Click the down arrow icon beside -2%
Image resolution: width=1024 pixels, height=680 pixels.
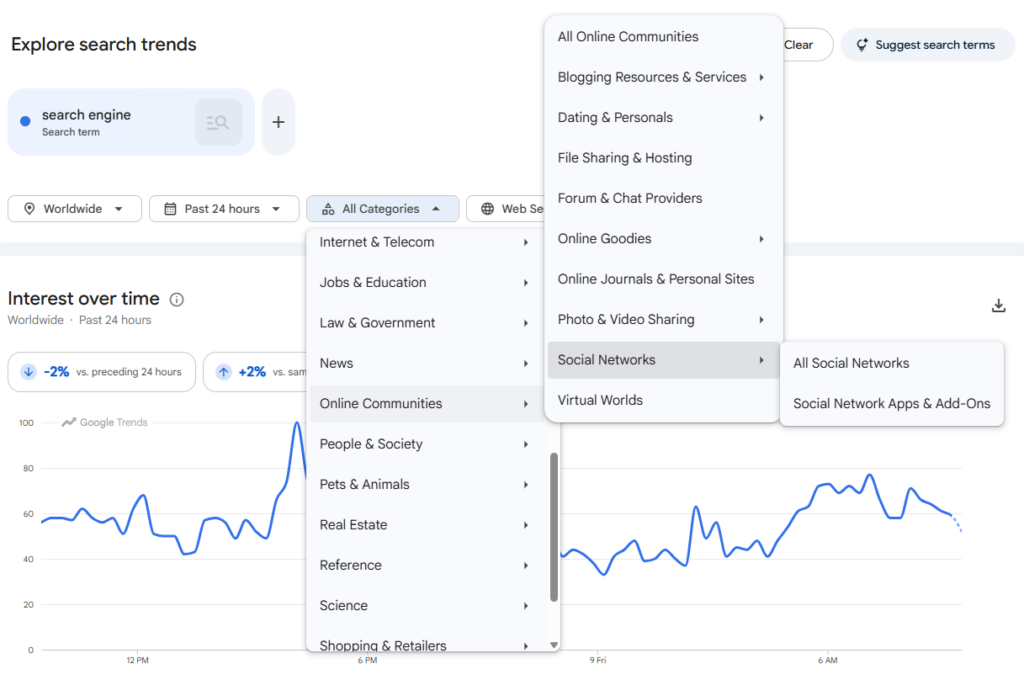tap(28, 372)
